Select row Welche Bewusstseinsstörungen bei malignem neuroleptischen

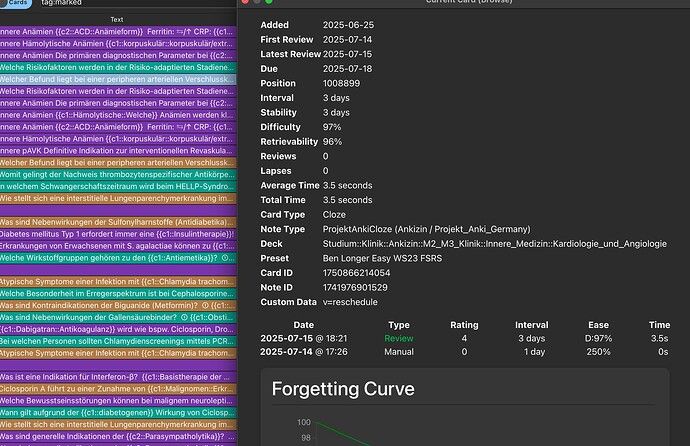coord(118,400)
